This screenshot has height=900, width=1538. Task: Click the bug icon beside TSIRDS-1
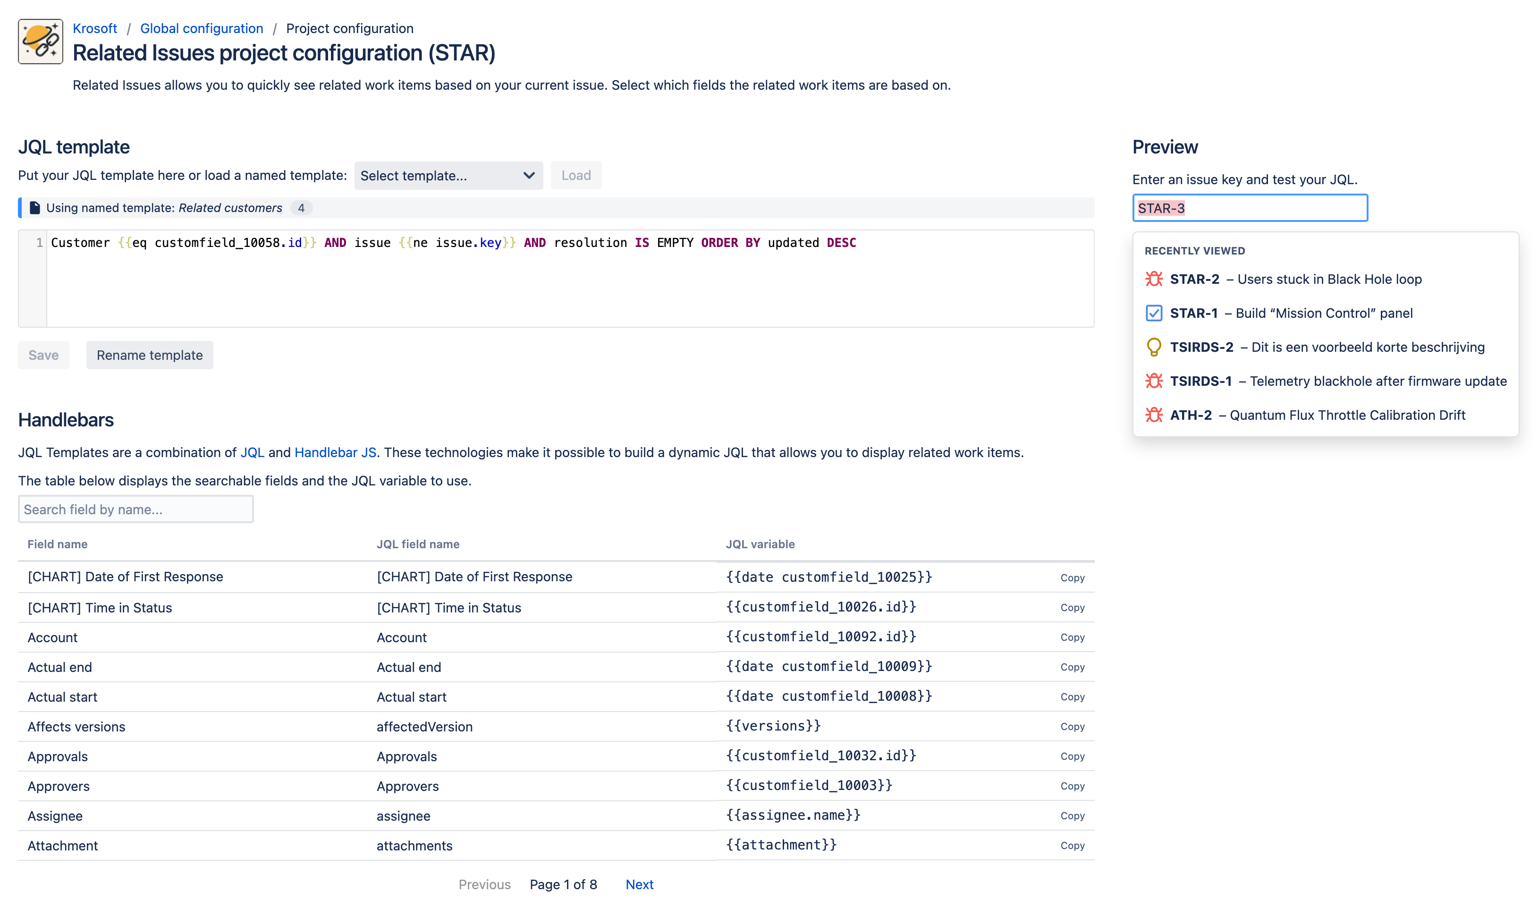click(1153, 381)
